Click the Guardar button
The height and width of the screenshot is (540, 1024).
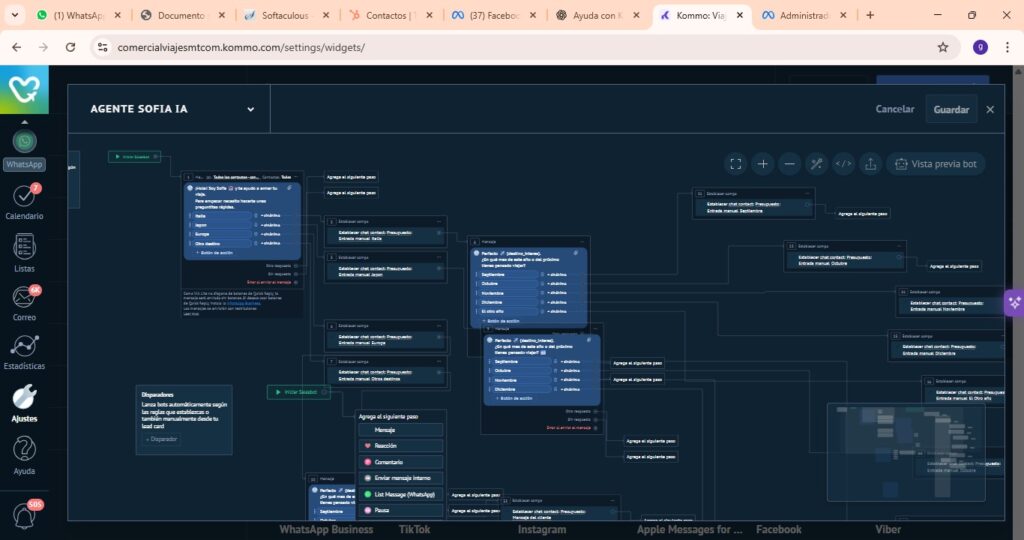pyautogui.click(x=951, y=109)
